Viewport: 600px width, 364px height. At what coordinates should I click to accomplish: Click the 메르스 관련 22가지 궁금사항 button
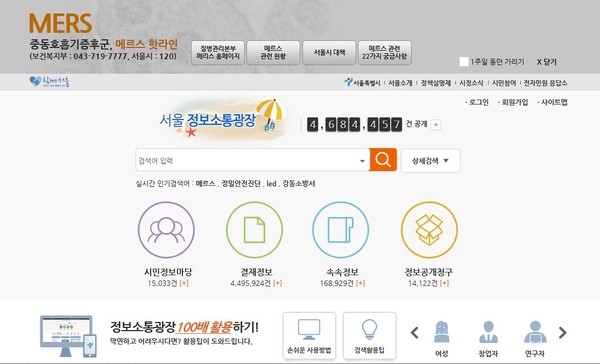pyautogui.click(x=385, y=52)
